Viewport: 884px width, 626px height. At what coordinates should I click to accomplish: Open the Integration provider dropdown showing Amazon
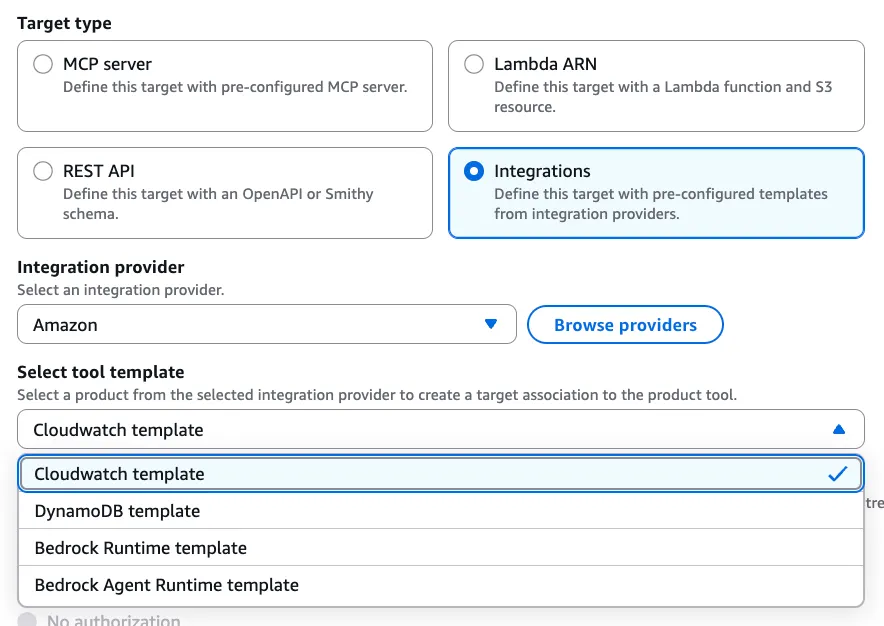coord(266,324)
